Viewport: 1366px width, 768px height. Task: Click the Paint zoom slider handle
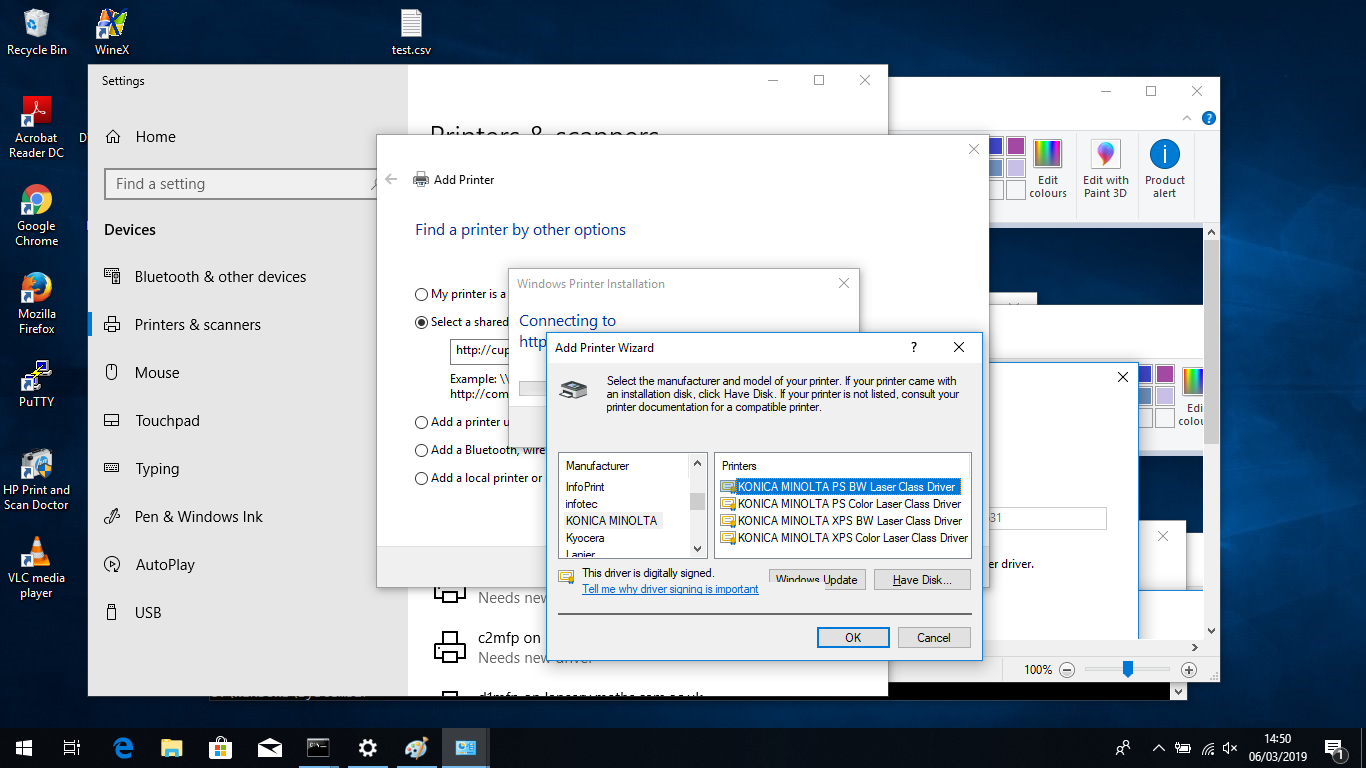(x=1127, y=670)
